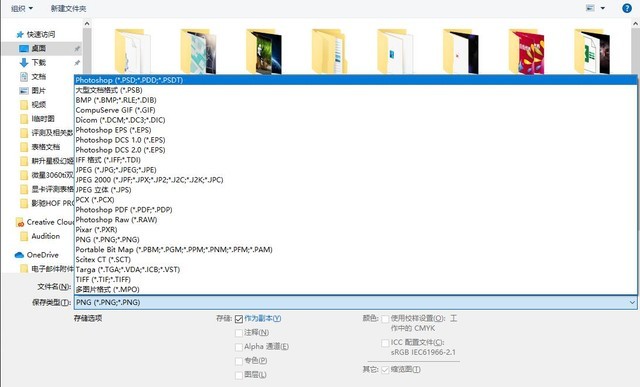
Task: Click the Creative Cloud folder icon
Action: (x=20, y=222)
